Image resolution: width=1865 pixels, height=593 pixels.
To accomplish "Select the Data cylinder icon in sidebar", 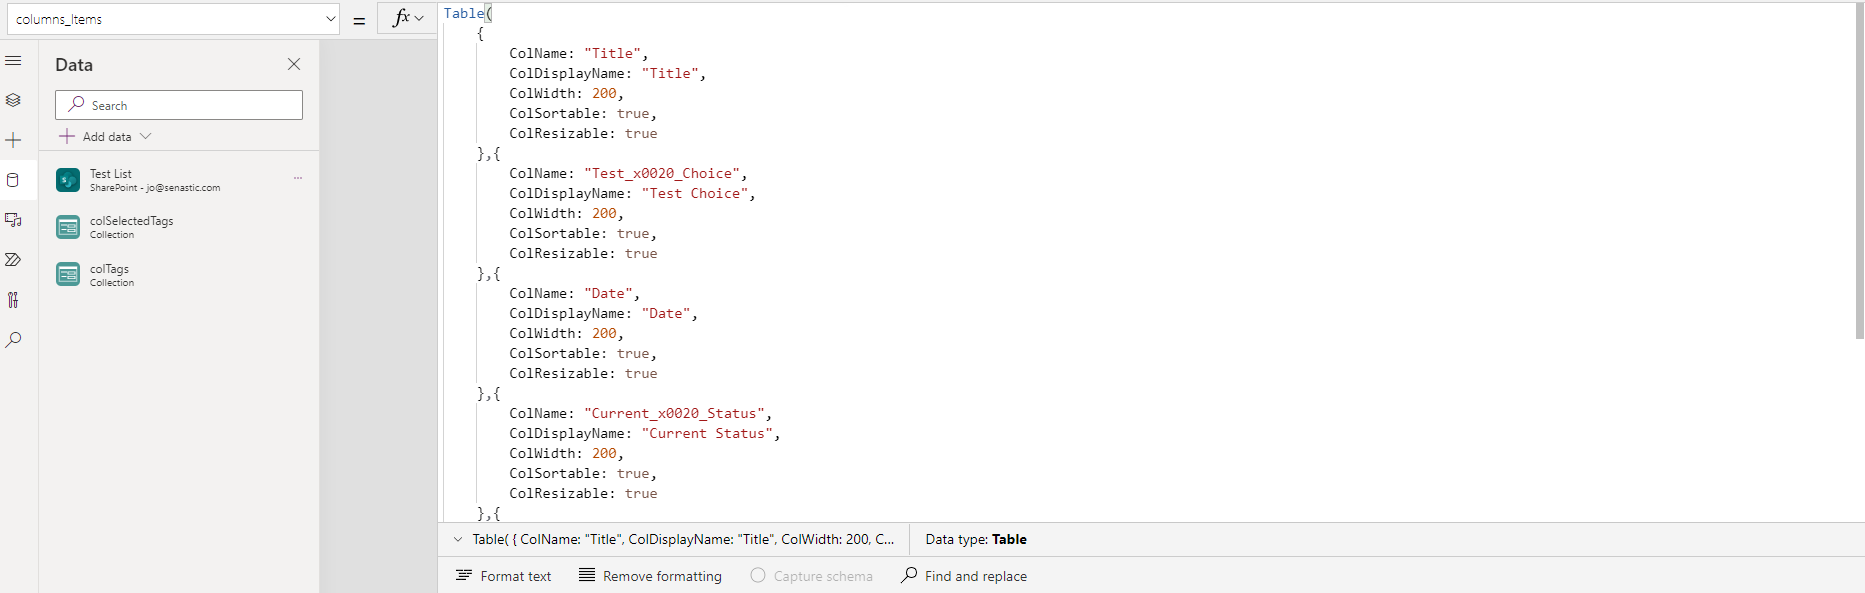I will coord(13,180).
